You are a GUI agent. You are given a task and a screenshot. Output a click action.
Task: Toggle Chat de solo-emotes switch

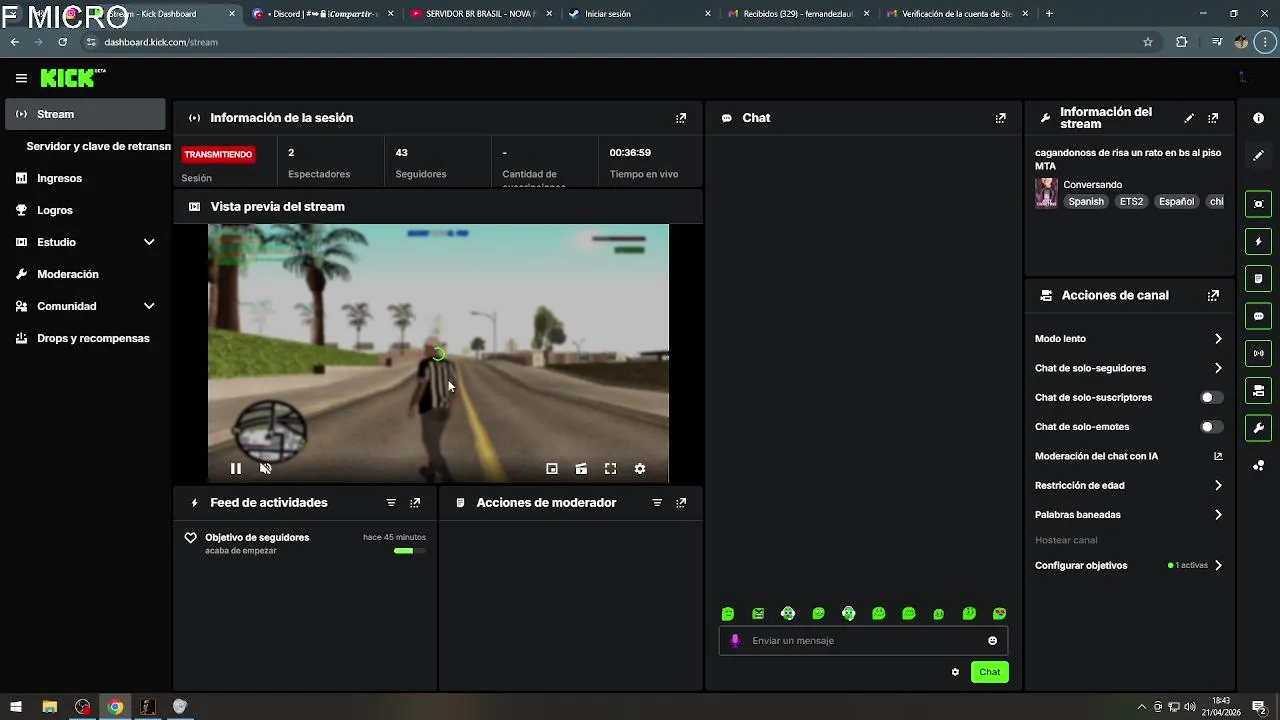[x=1211, y=427]
